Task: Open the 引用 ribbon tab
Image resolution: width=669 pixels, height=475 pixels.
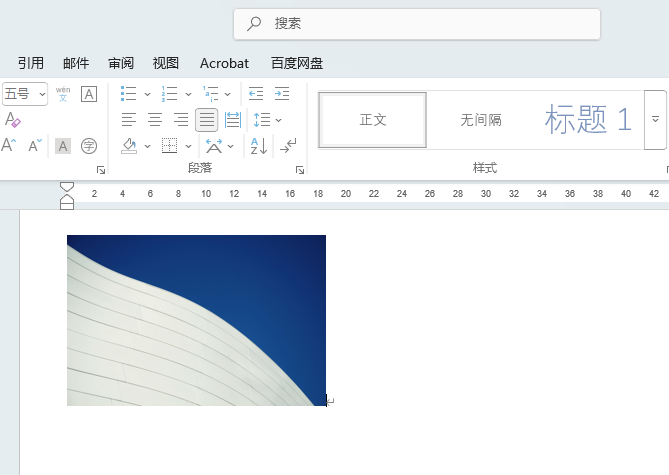Action: [31, 63]
